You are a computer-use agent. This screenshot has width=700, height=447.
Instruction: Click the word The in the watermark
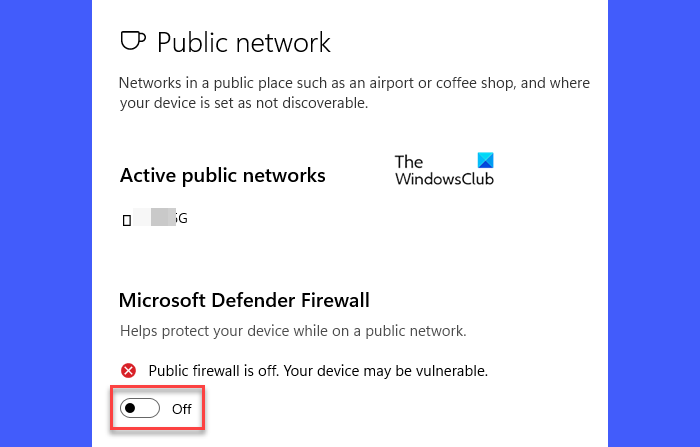pyautogui.click(x=408, y=161)
